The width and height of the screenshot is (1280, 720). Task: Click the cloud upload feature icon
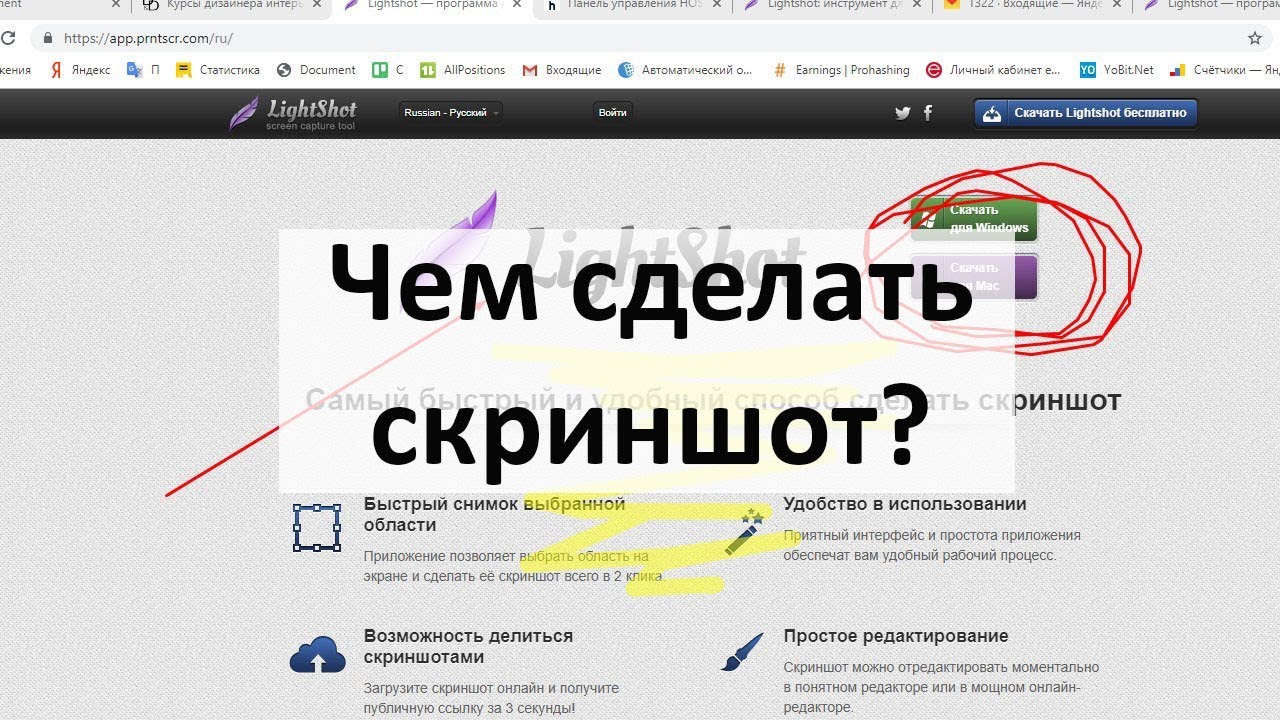point(317,655)
